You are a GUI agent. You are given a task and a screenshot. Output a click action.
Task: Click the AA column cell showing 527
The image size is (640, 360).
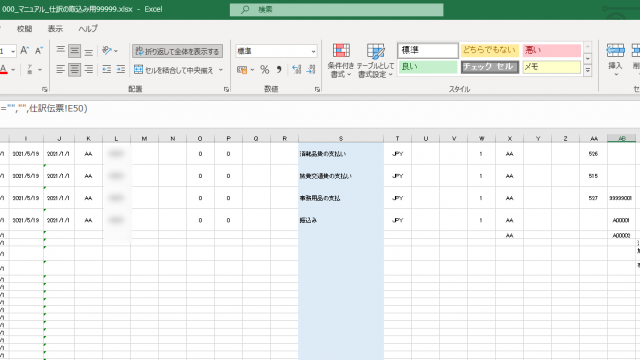tap(593, 198)
